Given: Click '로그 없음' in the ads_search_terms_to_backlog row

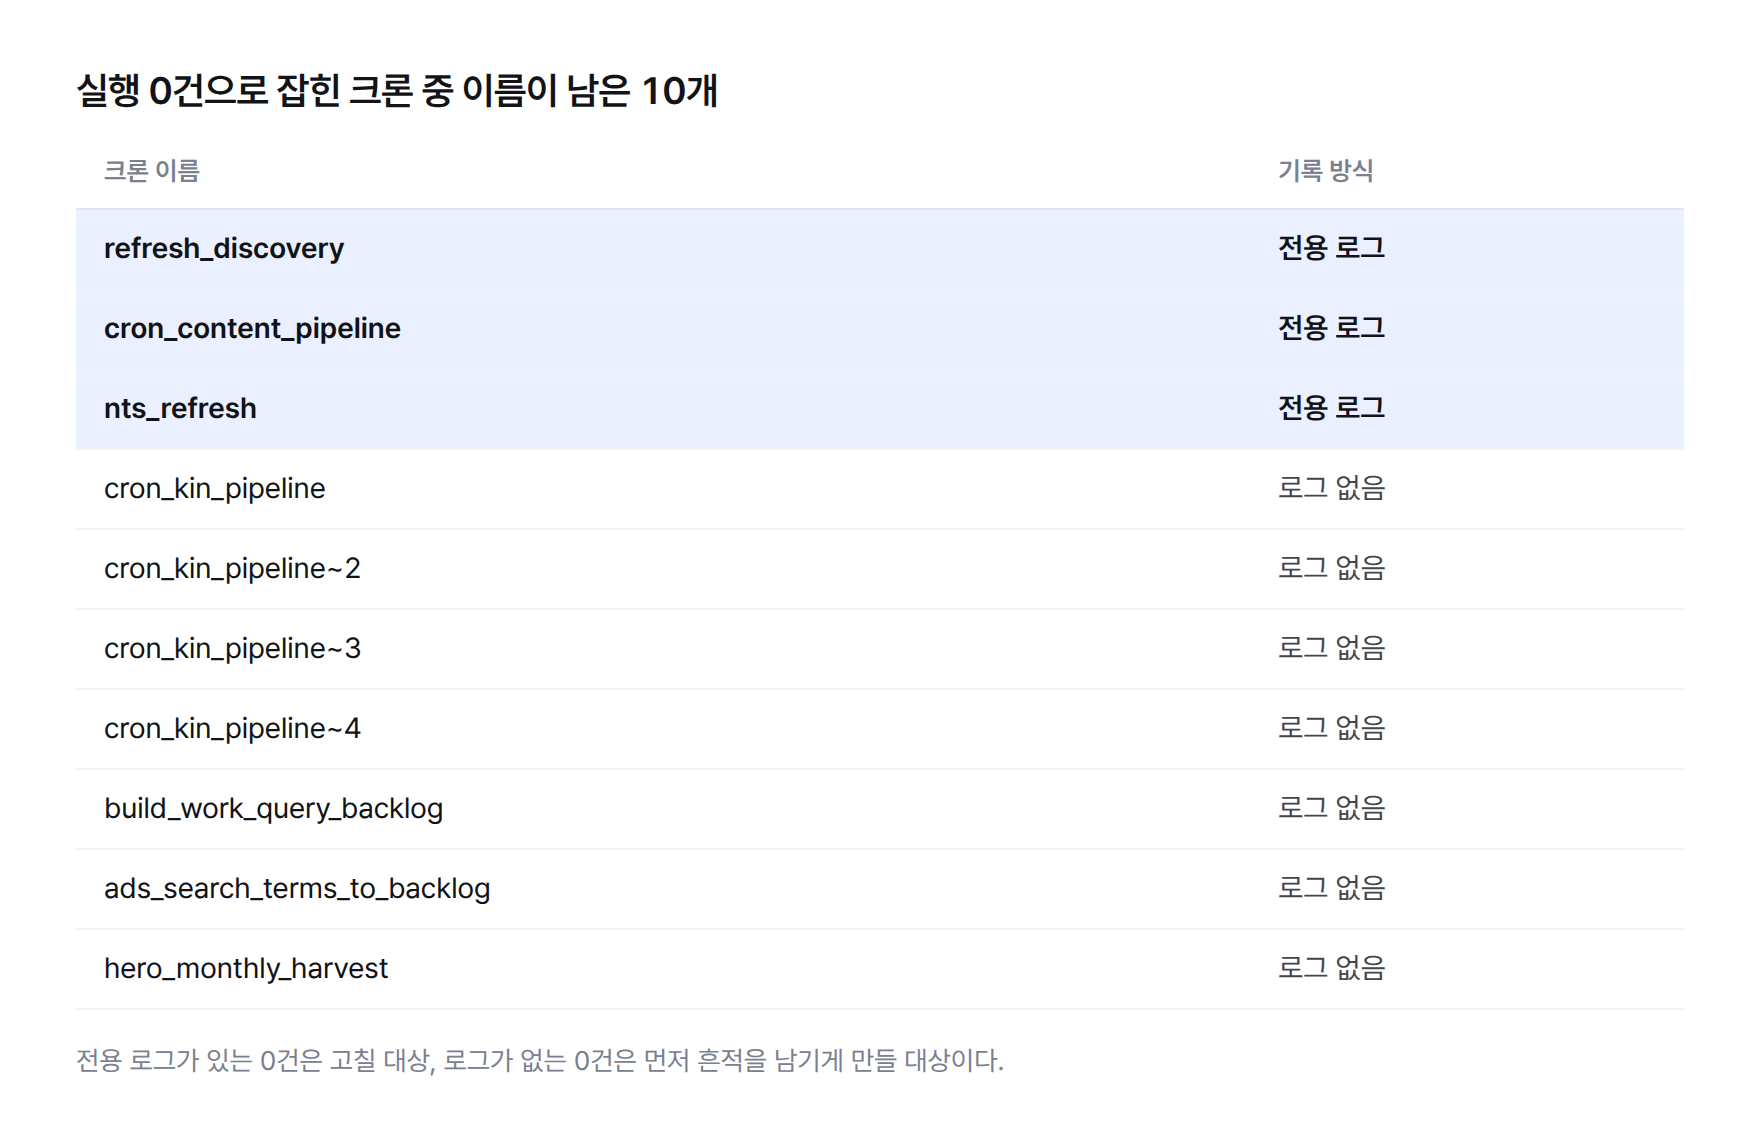Looking at the screenshot, I should click(x=1331, y=888).
